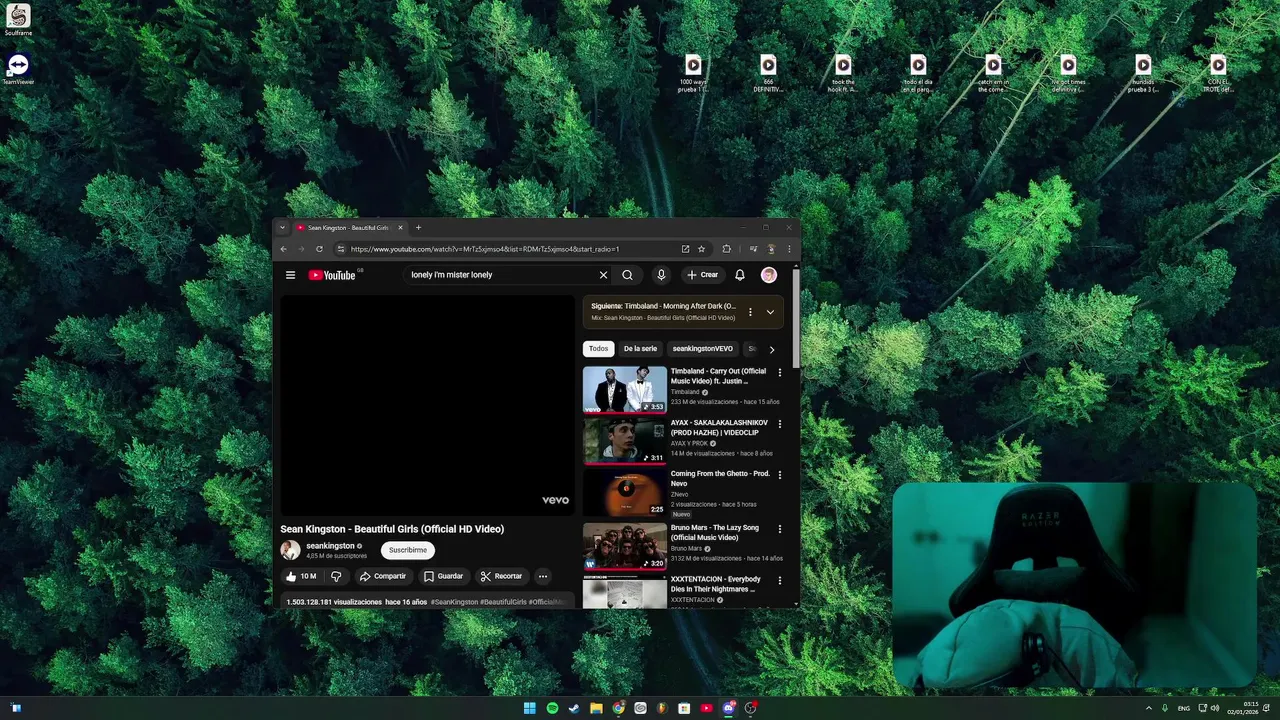
Task: Click the #SeanKingston hashtag
Action: pos(454,602)
